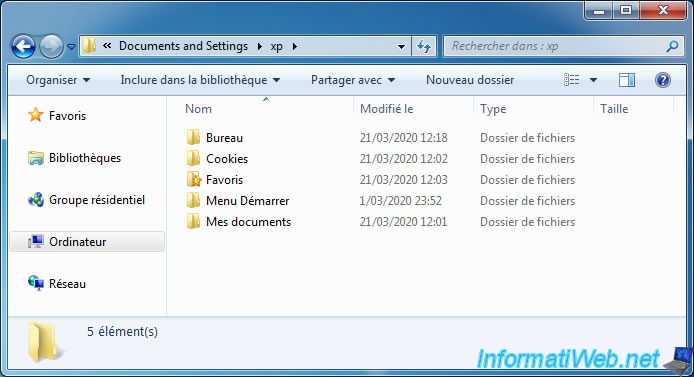Click the Favoris star icon in sidebar

[x=35, y=115]
